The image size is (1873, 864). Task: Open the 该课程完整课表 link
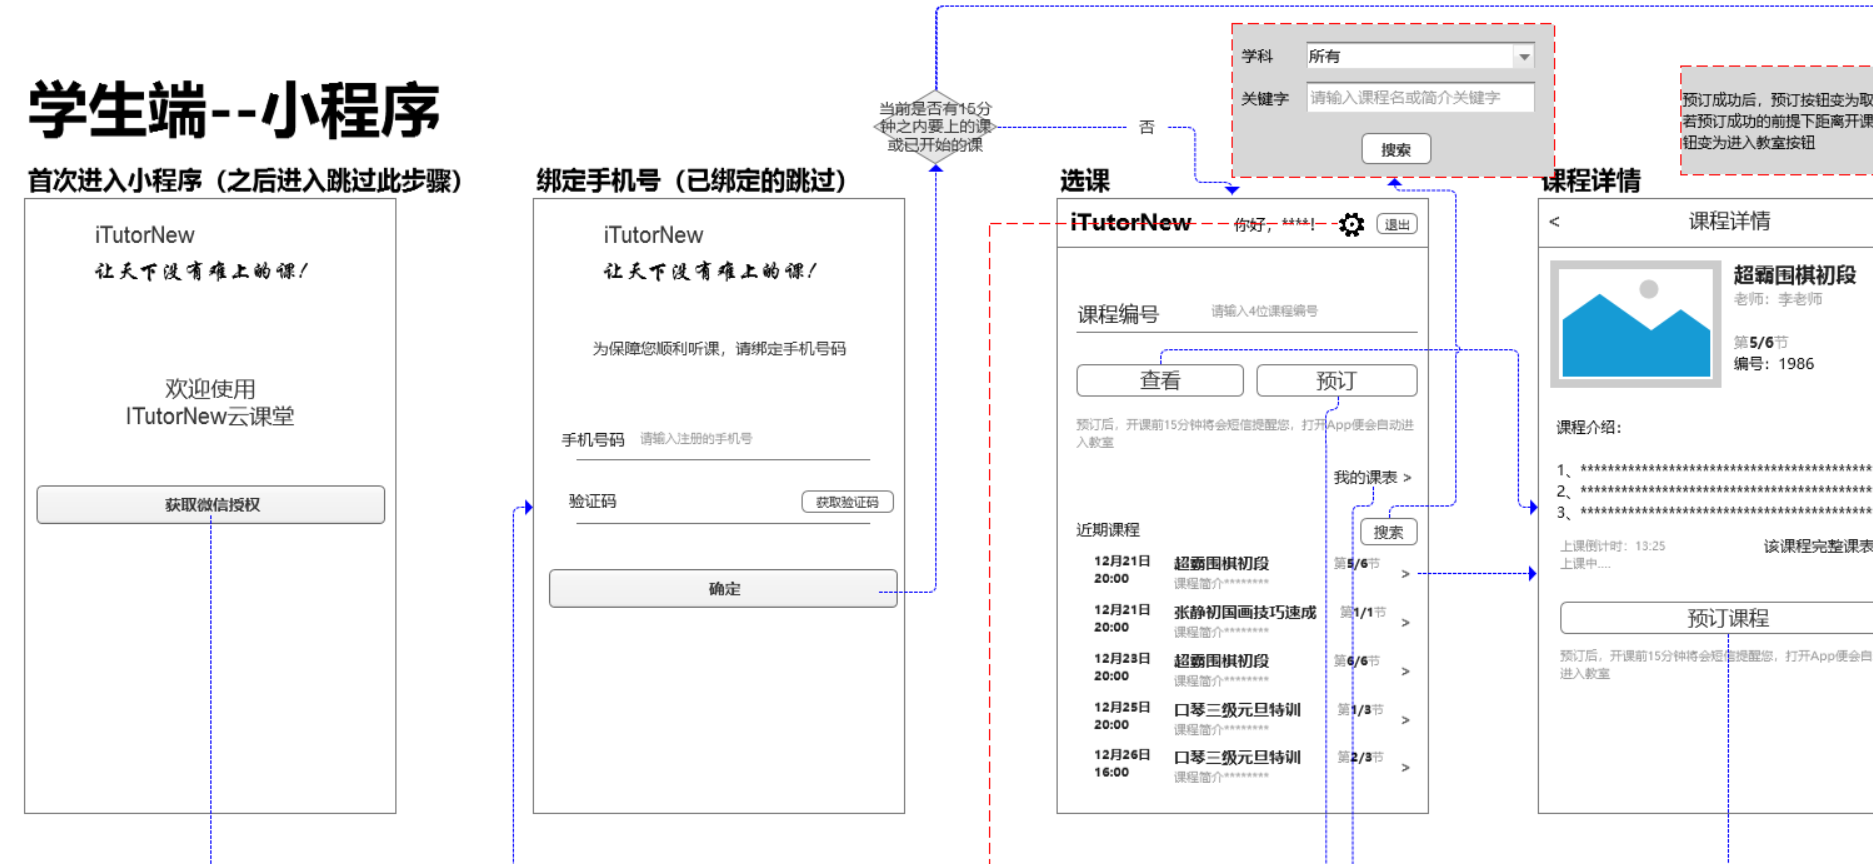pos(1818,546)
